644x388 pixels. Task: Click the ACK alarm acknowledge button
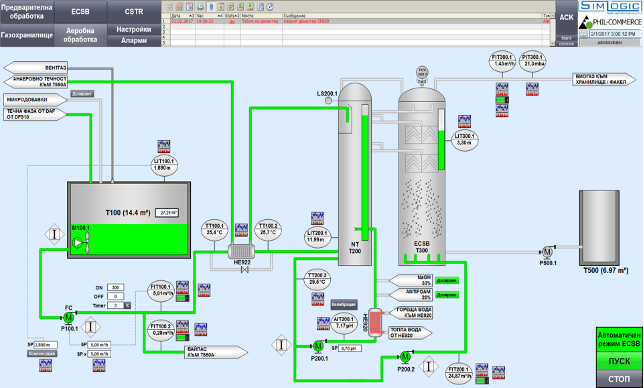coord(566,17)
